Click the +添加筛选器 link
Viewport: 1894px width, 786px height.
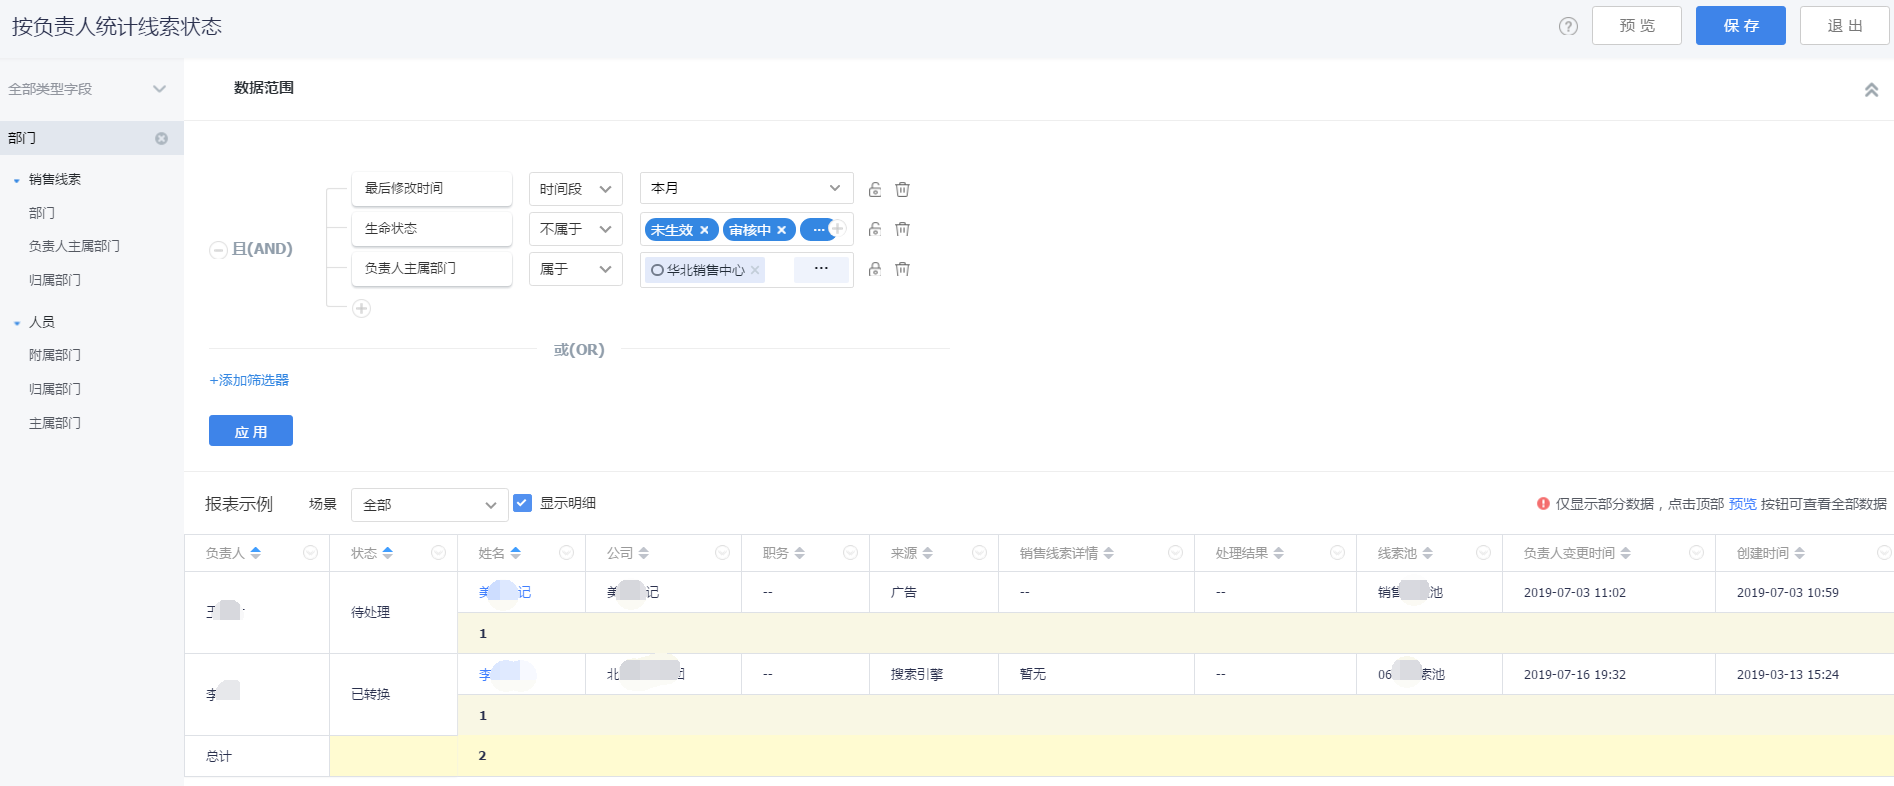pyautogui.click(x=249, y=380)
